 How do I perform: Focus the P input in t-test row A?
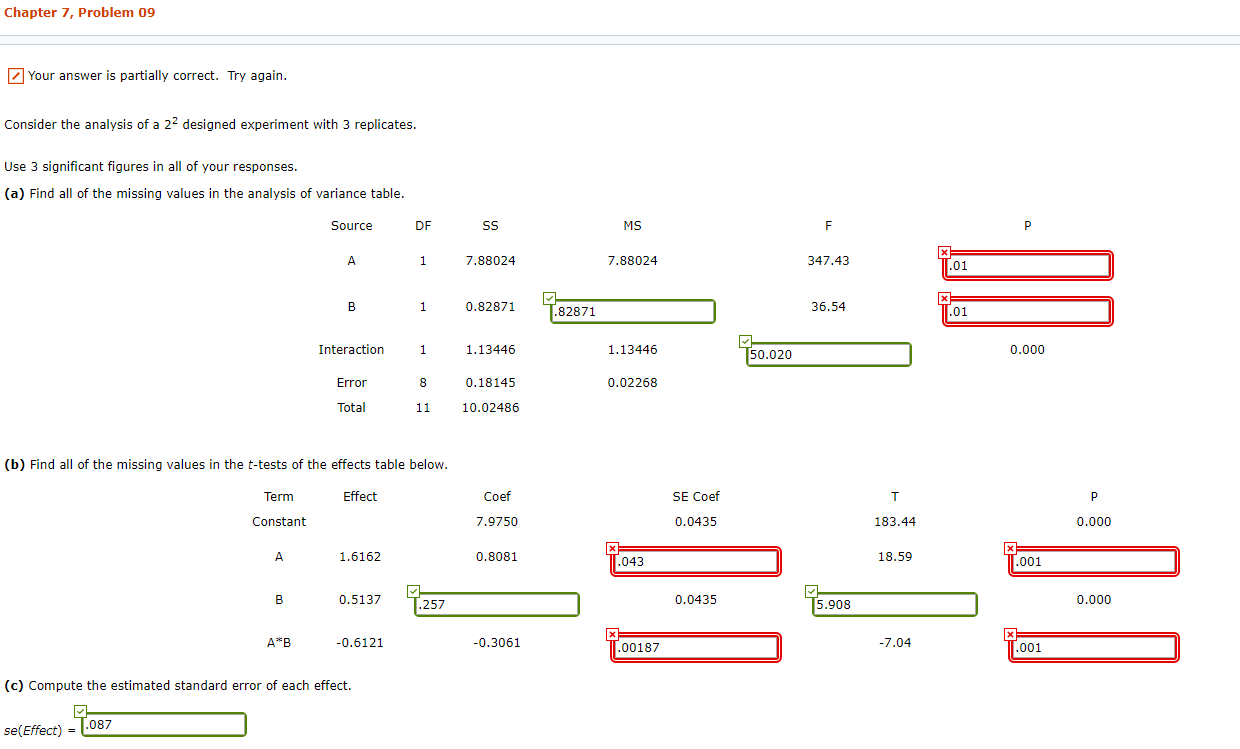click(x=1094, y=562)
